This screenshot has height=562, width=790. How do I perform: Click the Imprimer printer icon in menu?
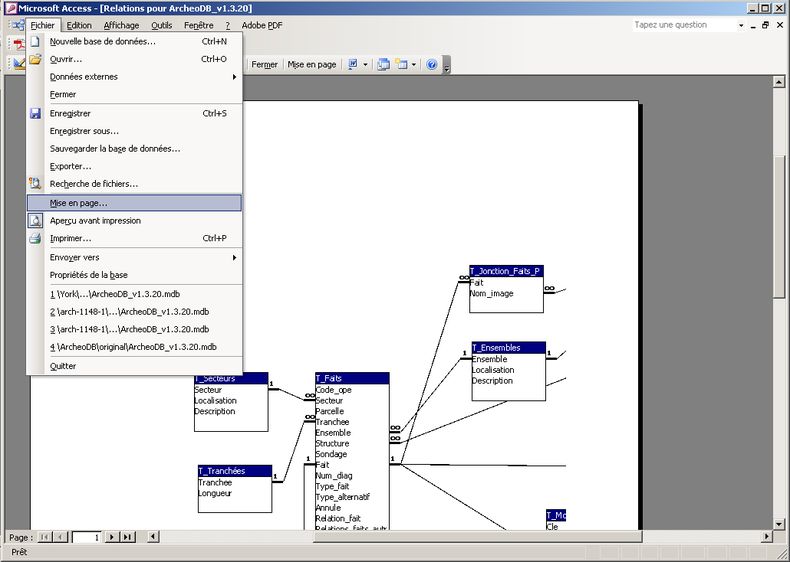coord(35,238)
